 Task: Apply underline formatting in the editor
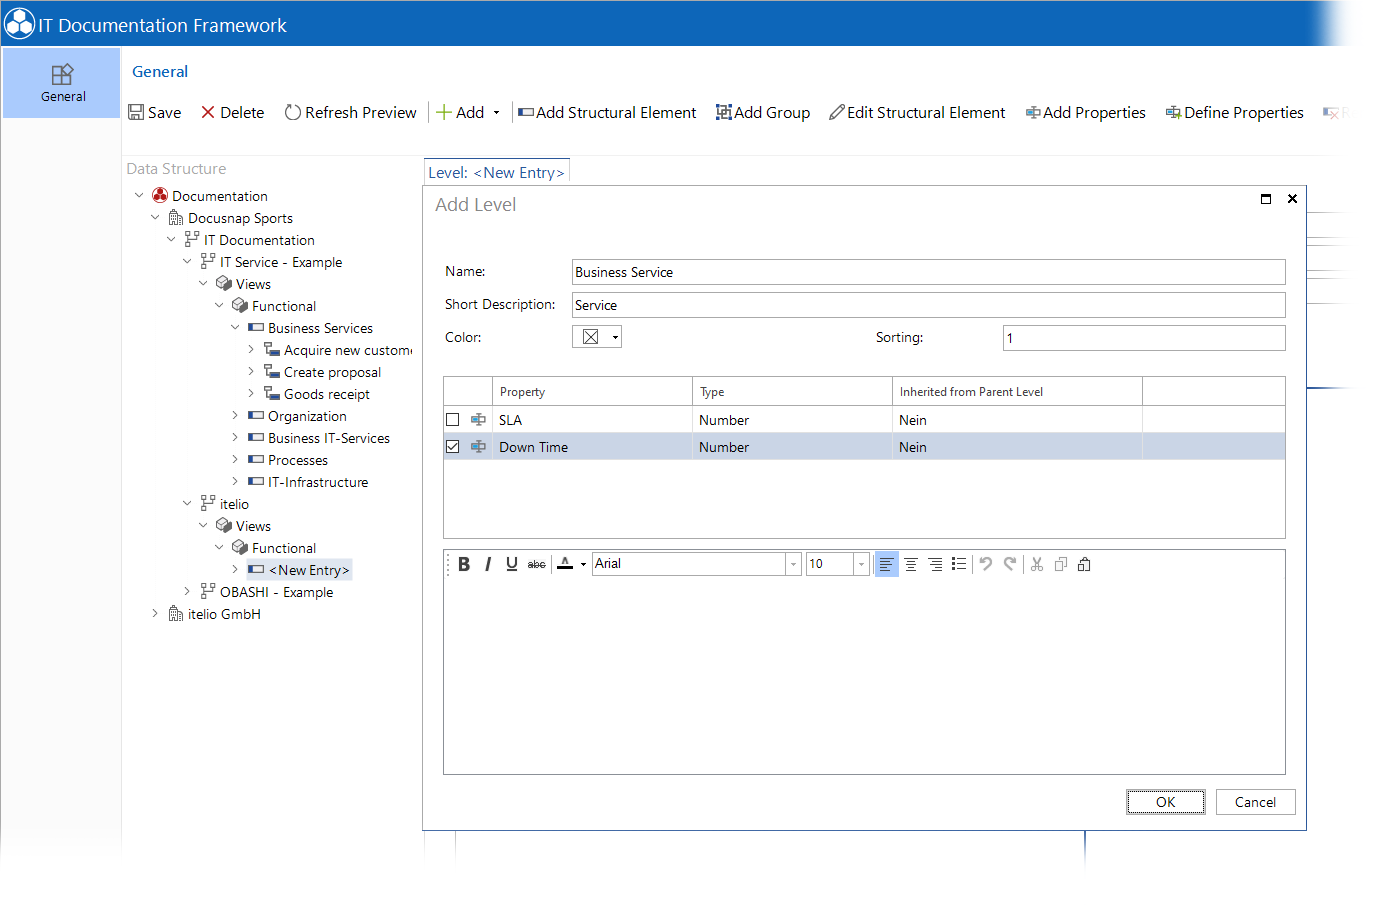512,564
